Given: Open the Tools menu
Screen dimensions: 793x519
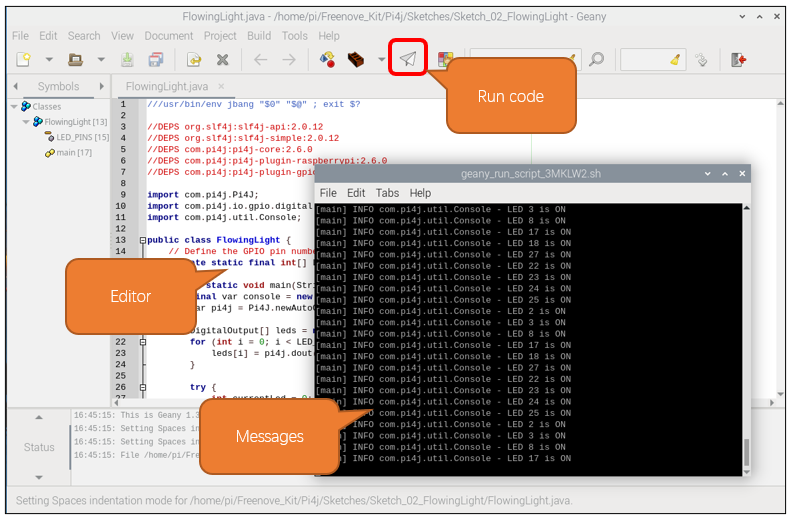Looking at the screenshot, I should click(294, 36).
